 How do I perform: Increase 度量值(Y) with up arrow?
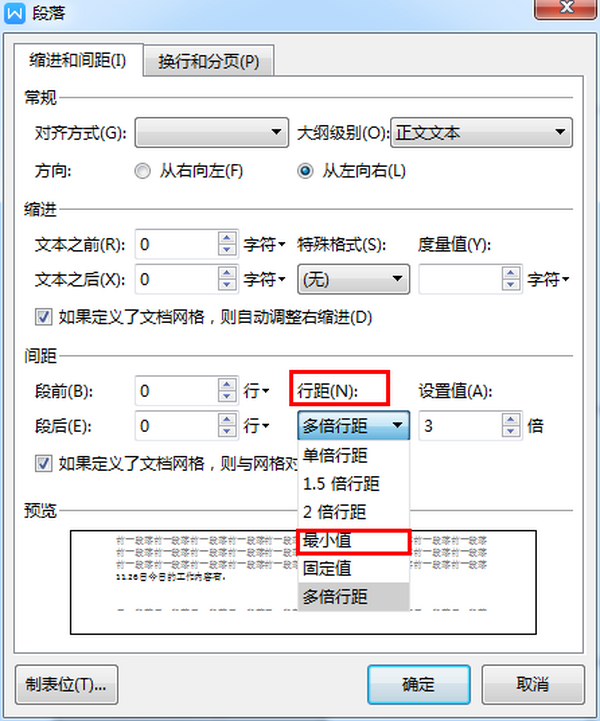pyautogui.click(x=511, y=273)
